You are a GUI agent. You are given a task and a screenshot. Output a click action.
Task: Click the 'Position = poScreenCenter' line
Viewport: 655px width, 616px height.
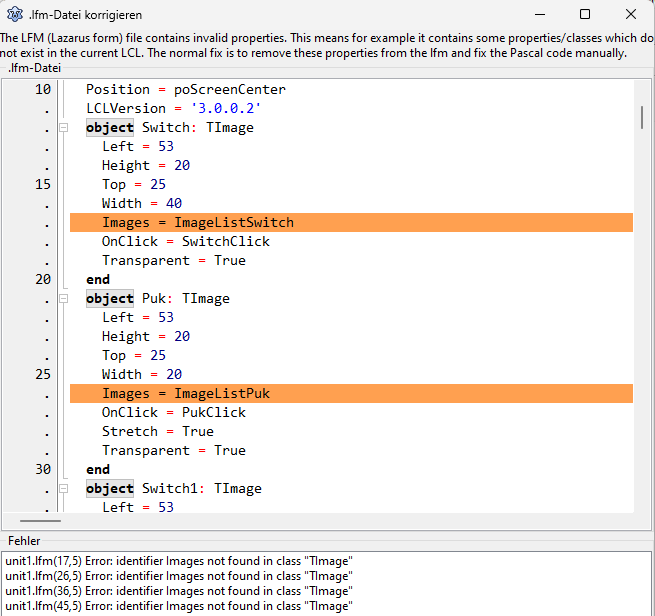[186, 89]
